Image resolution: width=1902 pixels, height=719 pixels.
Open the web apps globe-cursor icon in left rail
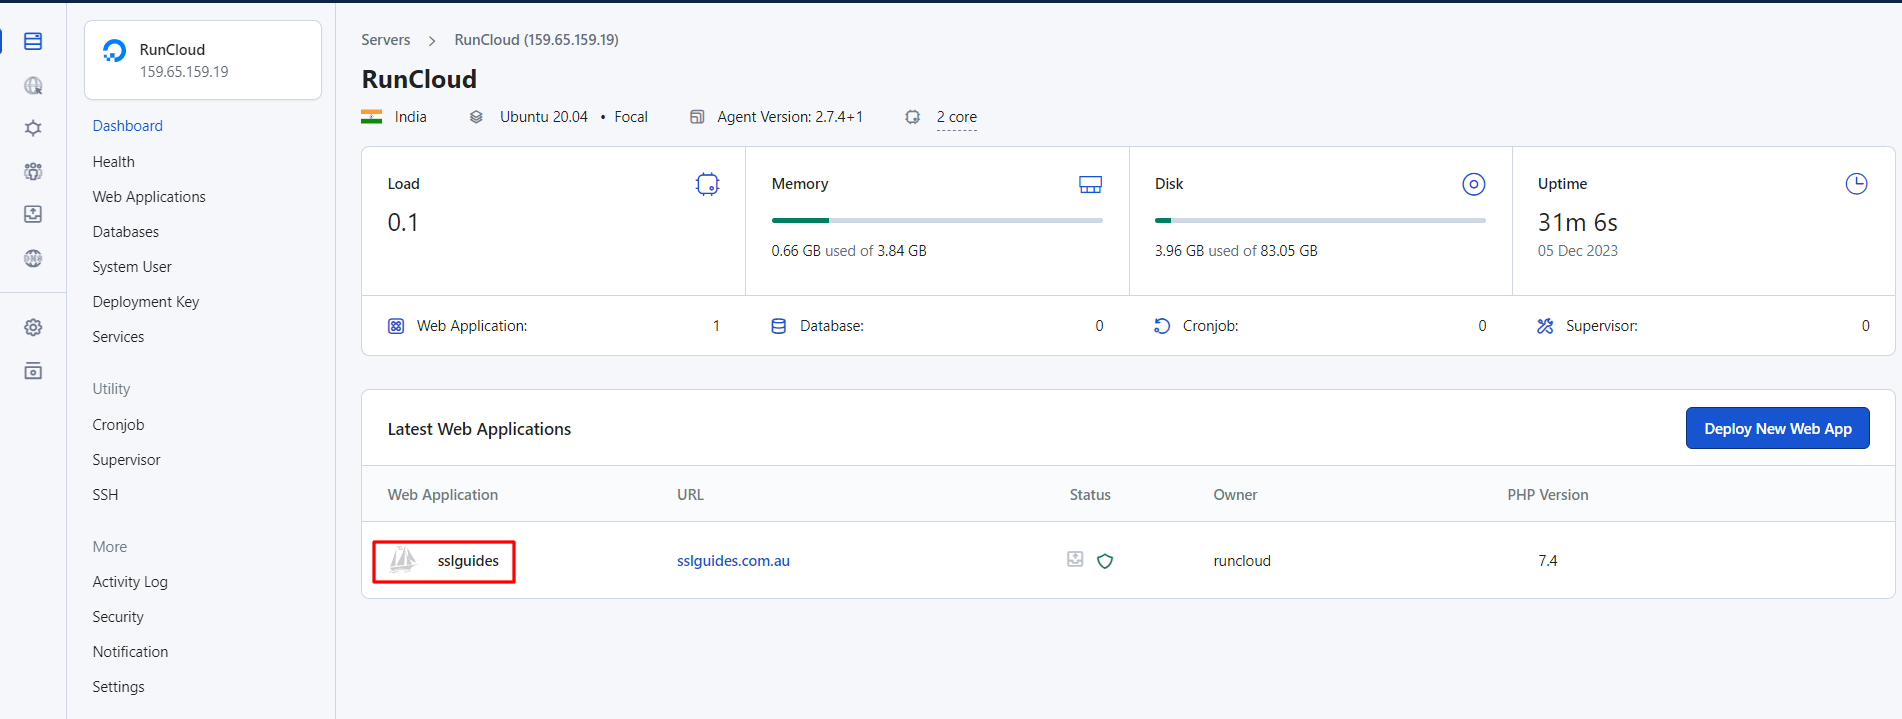pos(33,86)
